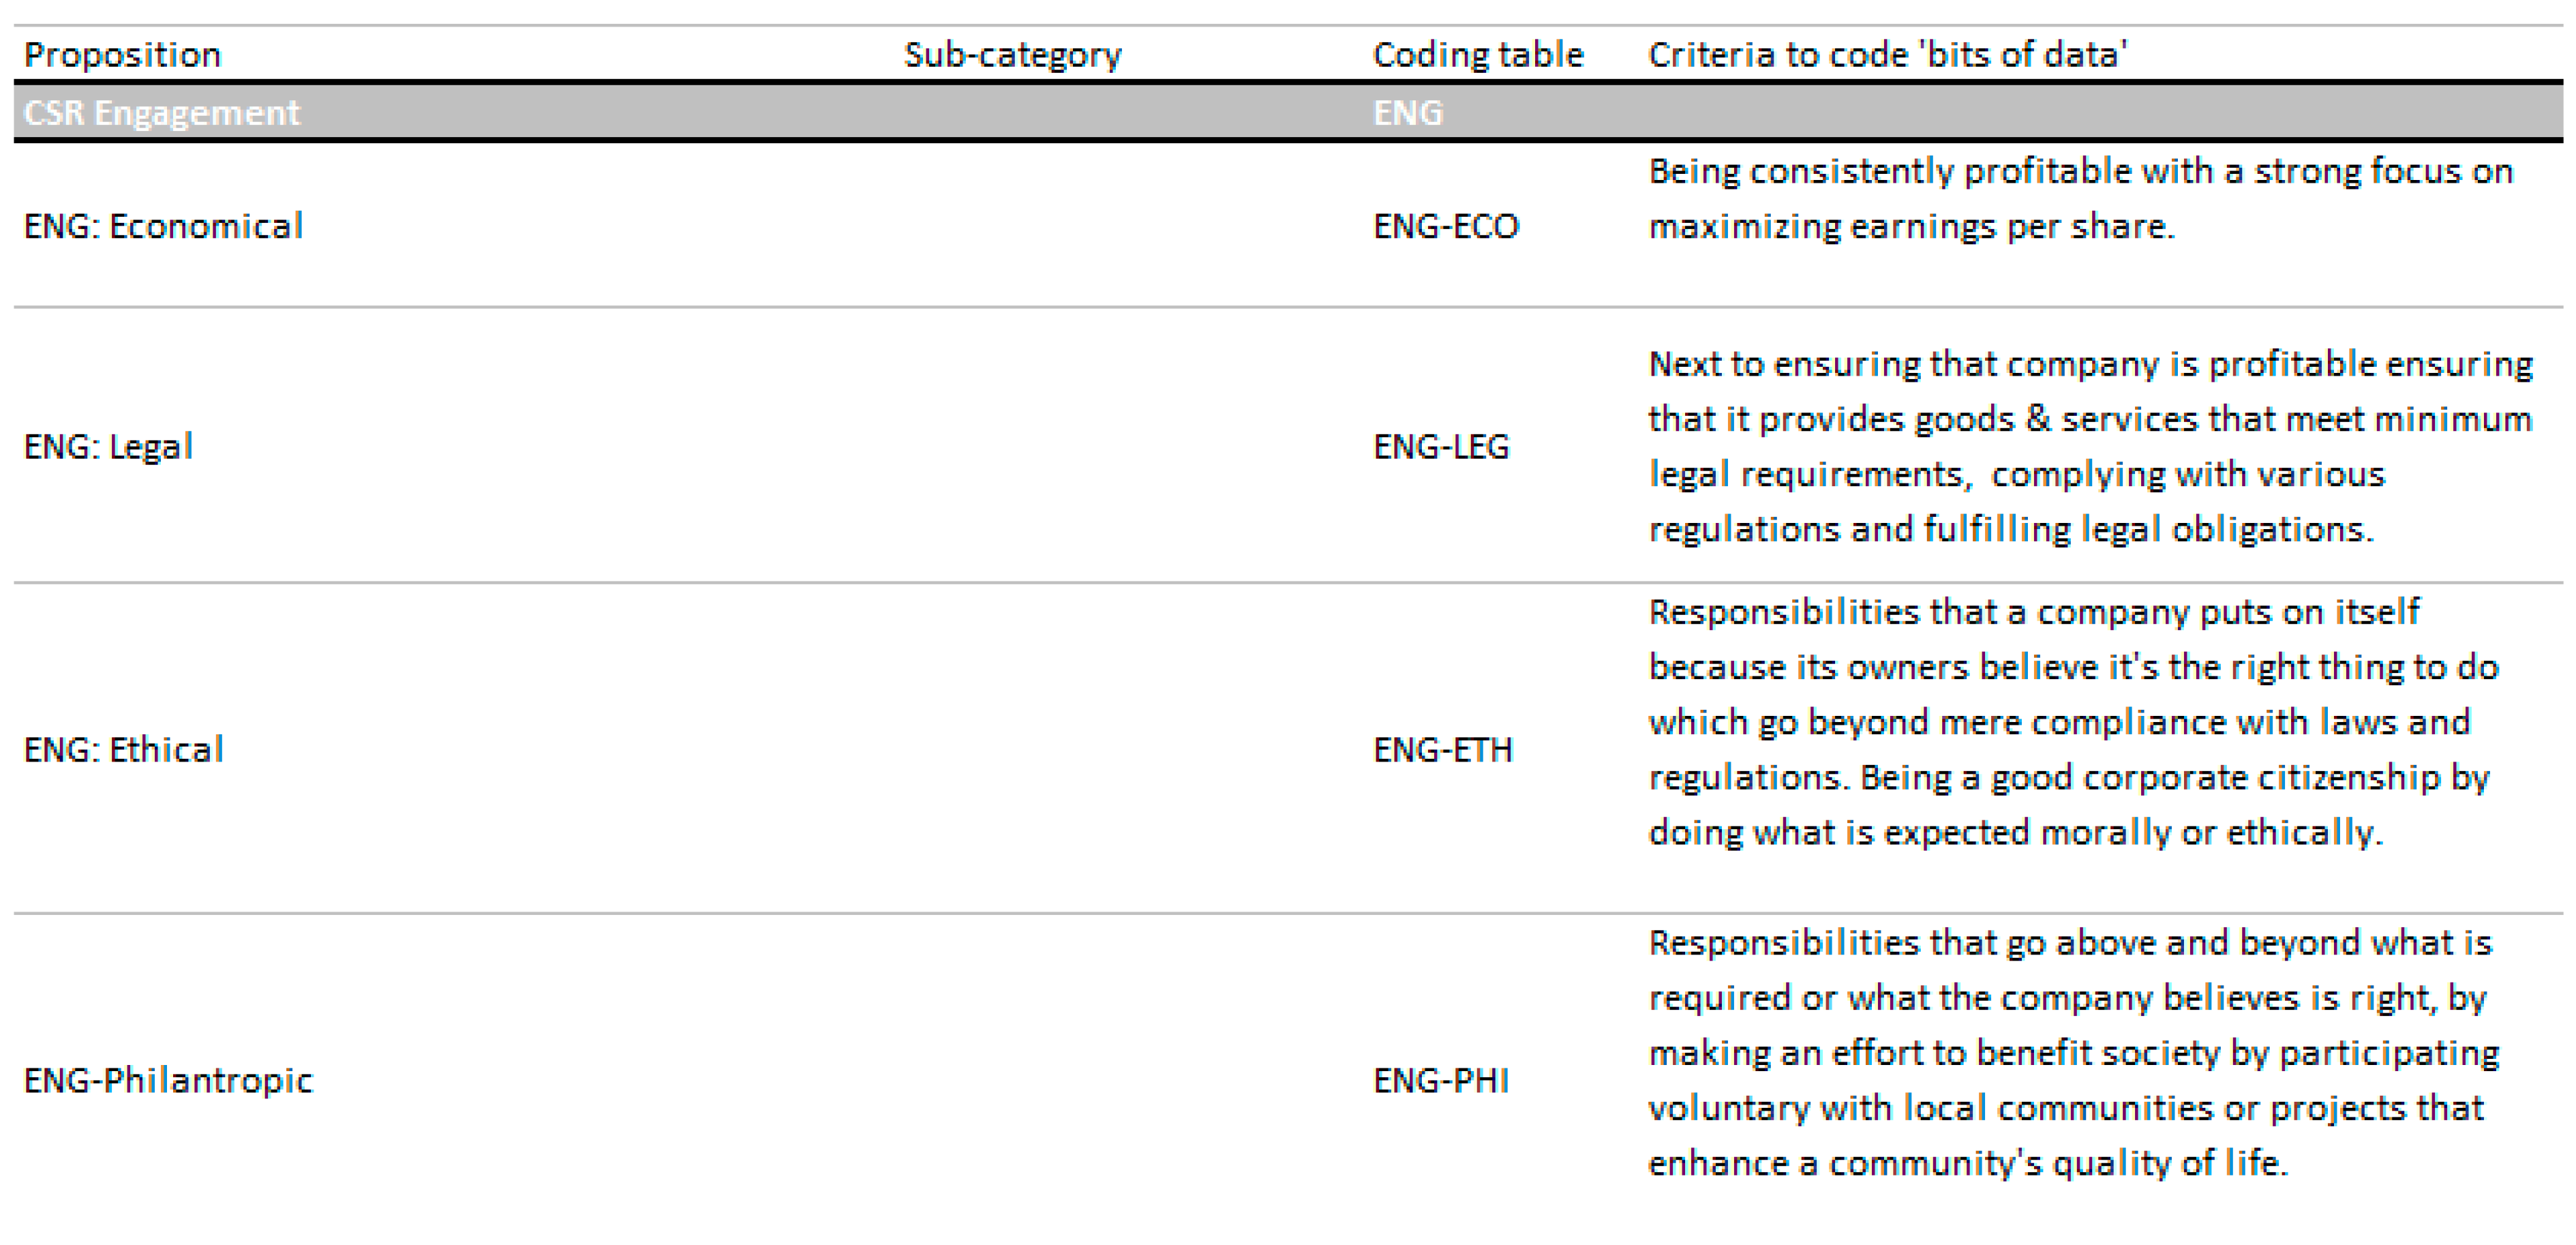Click the 'enhance a community's quality' line
Screen dimensions: 2576x1245
click(1967, 1163)
